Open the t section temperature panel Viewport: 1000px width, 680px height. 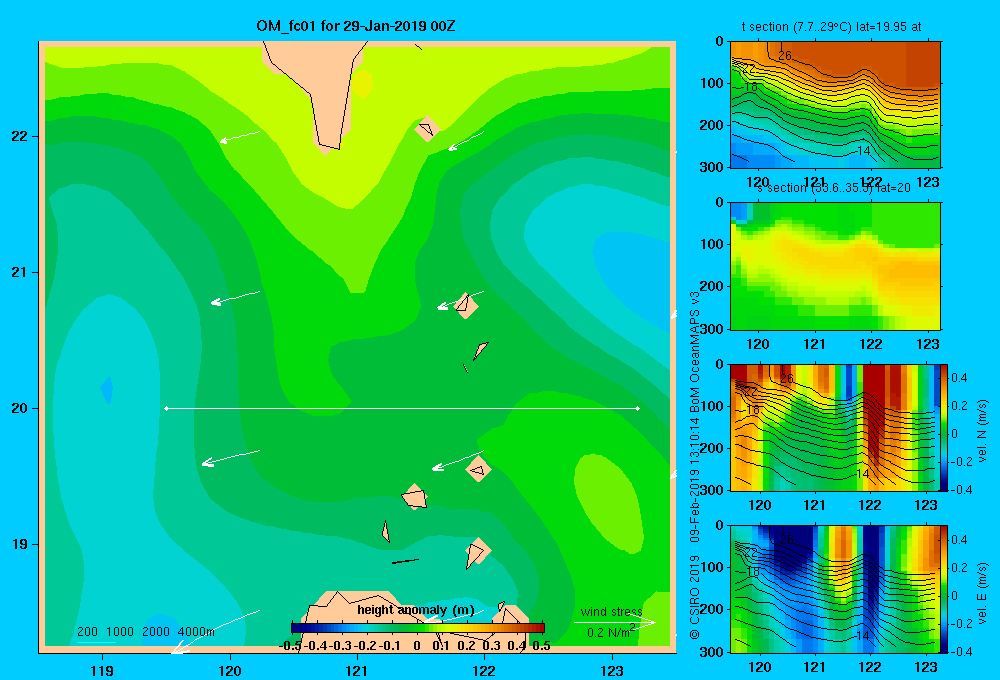(x=835, y=105)
